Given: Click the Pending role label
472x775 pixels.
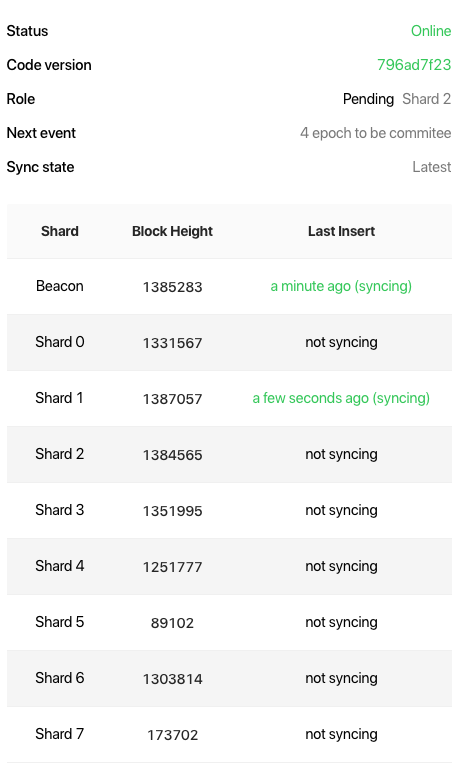Looking at the screenshot, I should click(x=368, y=99).
